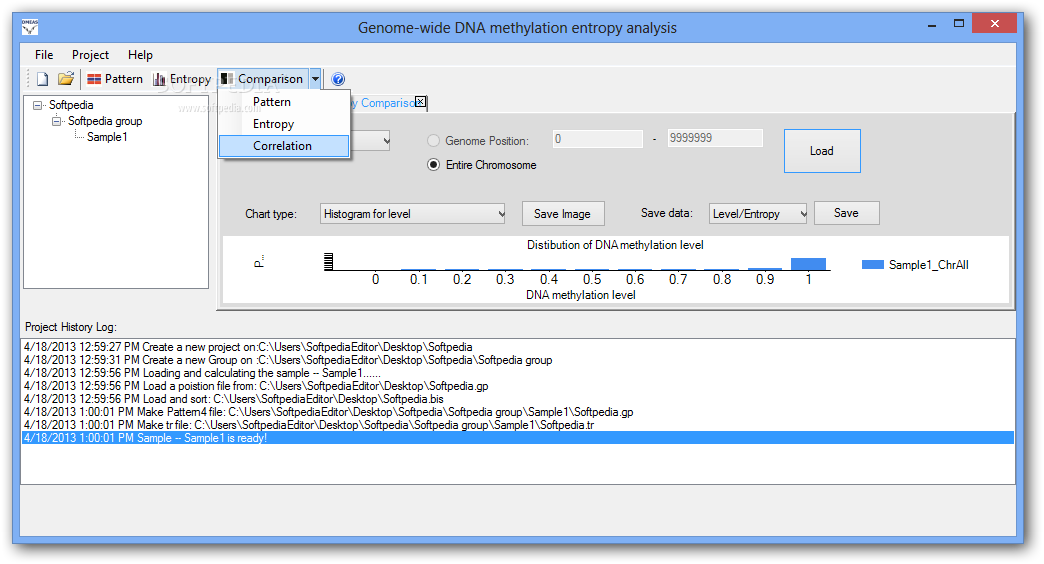This screenshot has height=564, width=1044.
Task: Open the blue Help icon
Action: [338, 79]
